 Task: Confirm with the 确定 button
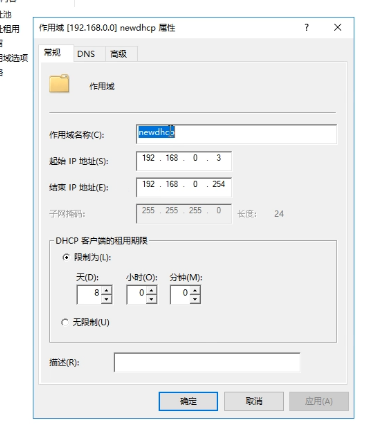tap(188, 401)
